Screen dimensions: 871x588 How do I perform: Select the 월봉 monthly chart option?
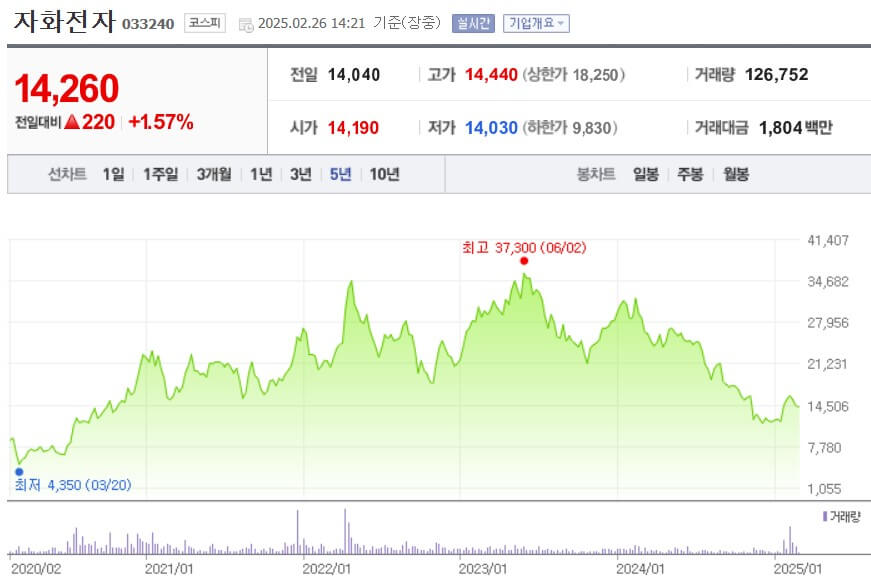(x=734, y=173)
